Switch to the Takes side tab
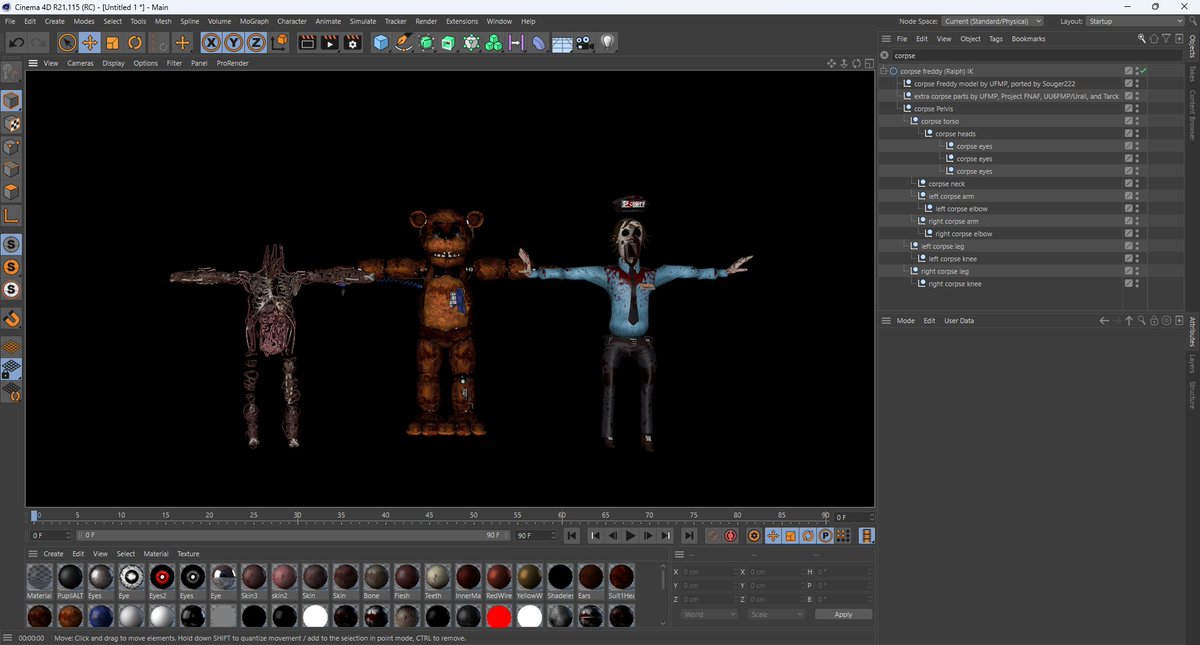 click(1192, 73)
